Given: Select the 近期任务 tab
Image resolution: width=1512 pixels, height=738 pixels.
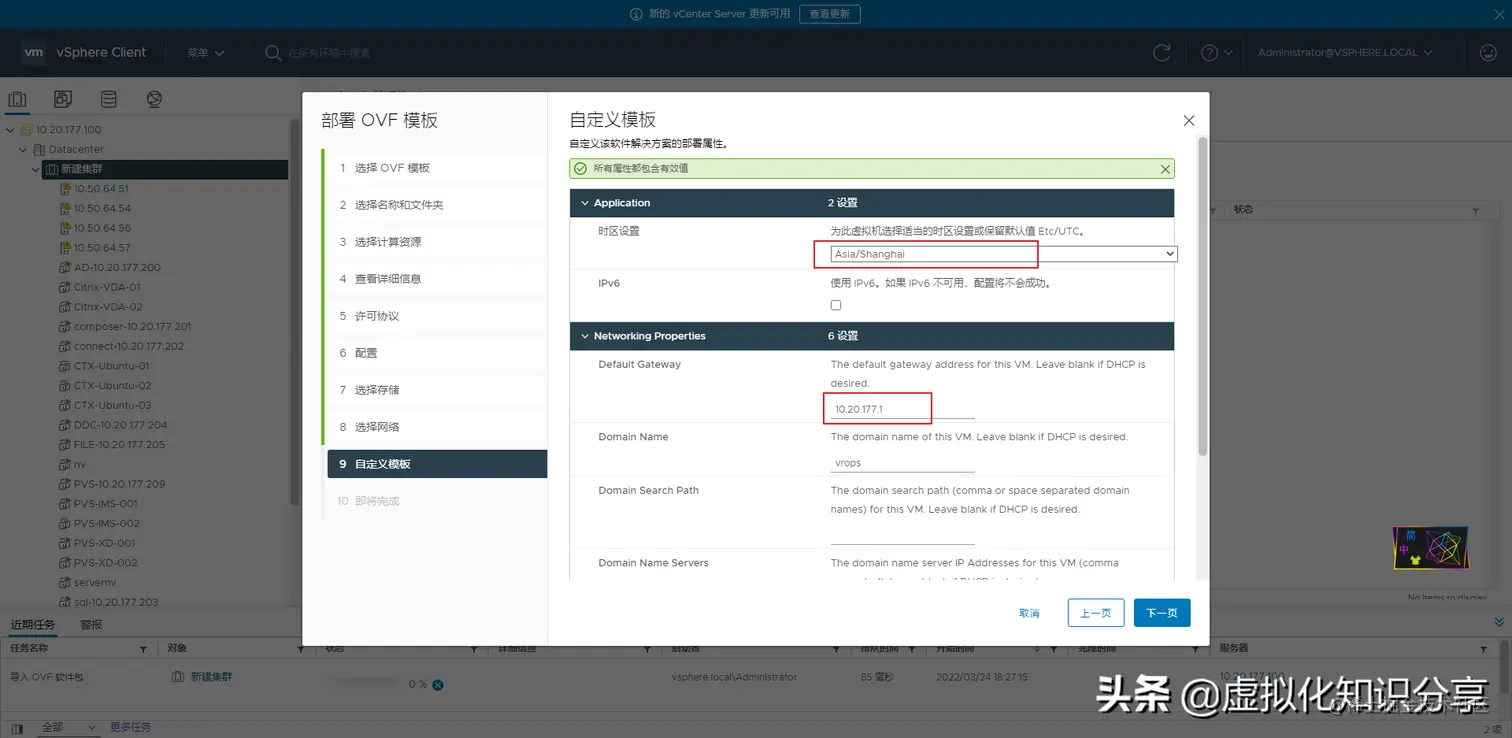Looking at the screenshot, I should (33, 624).
